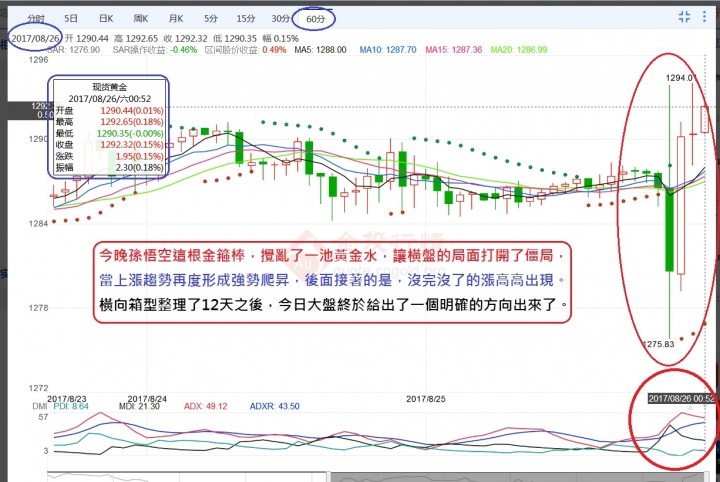Switch to the 分时 tab
720x482 pixels.
(x=36, y=18)
